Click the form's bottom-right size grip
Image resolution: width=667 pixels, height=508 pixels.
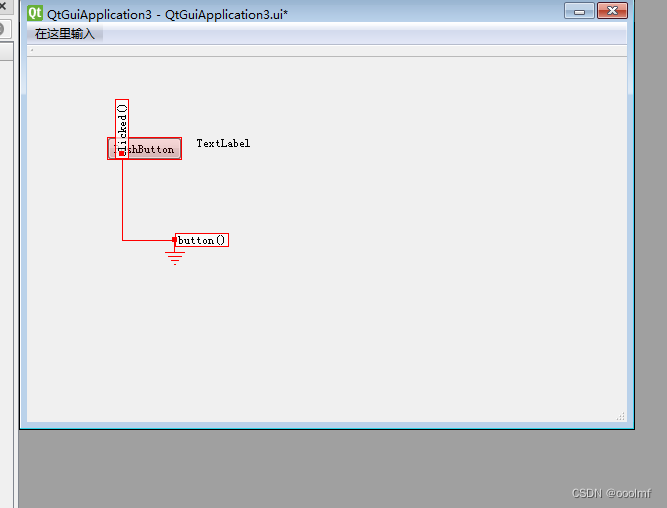621,416
